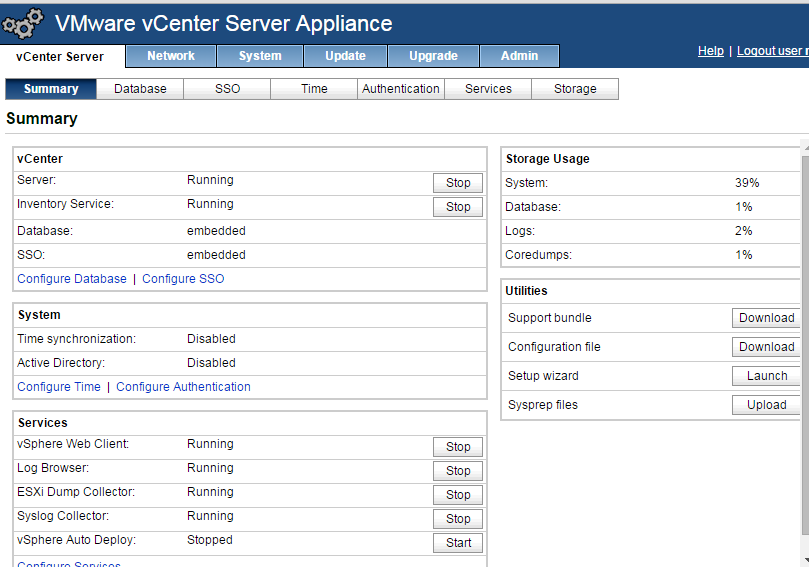
Task: Open the Admin tab
Action: click(x=520, y=56)
